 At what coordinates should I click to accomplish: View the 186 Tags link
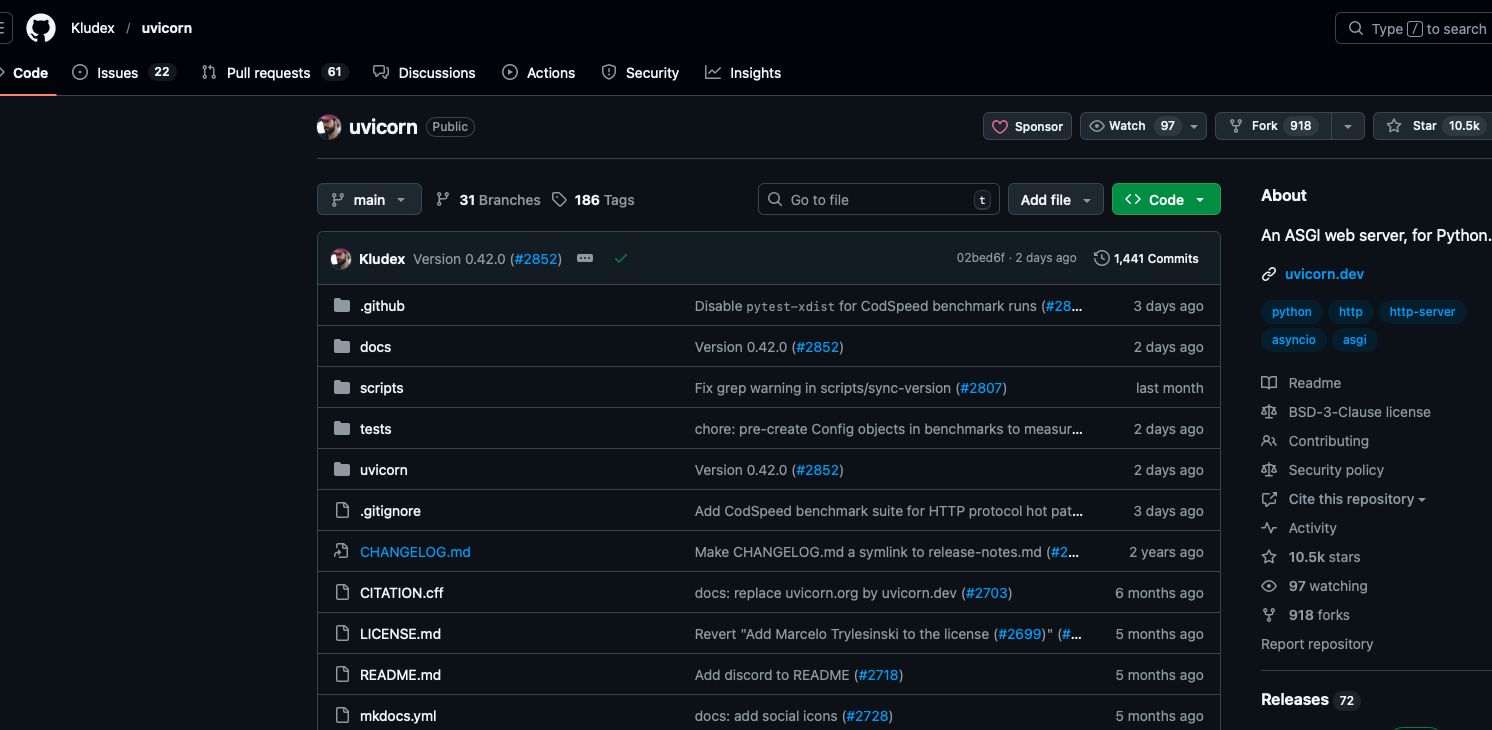pyautogui.click(x=593, y=200)
